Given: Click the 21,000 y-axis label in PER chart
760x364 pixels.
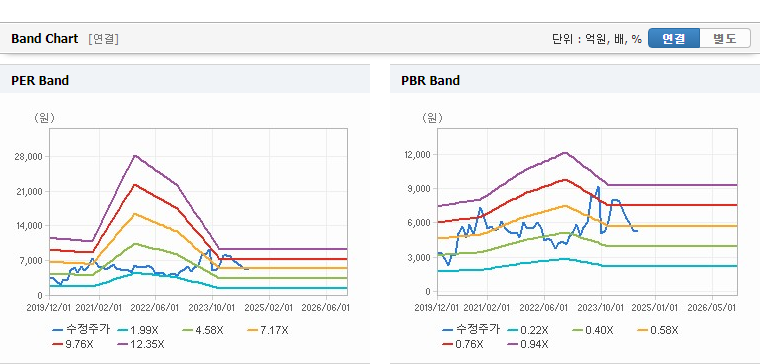Looking at the screenshot, I should point(31,192).
